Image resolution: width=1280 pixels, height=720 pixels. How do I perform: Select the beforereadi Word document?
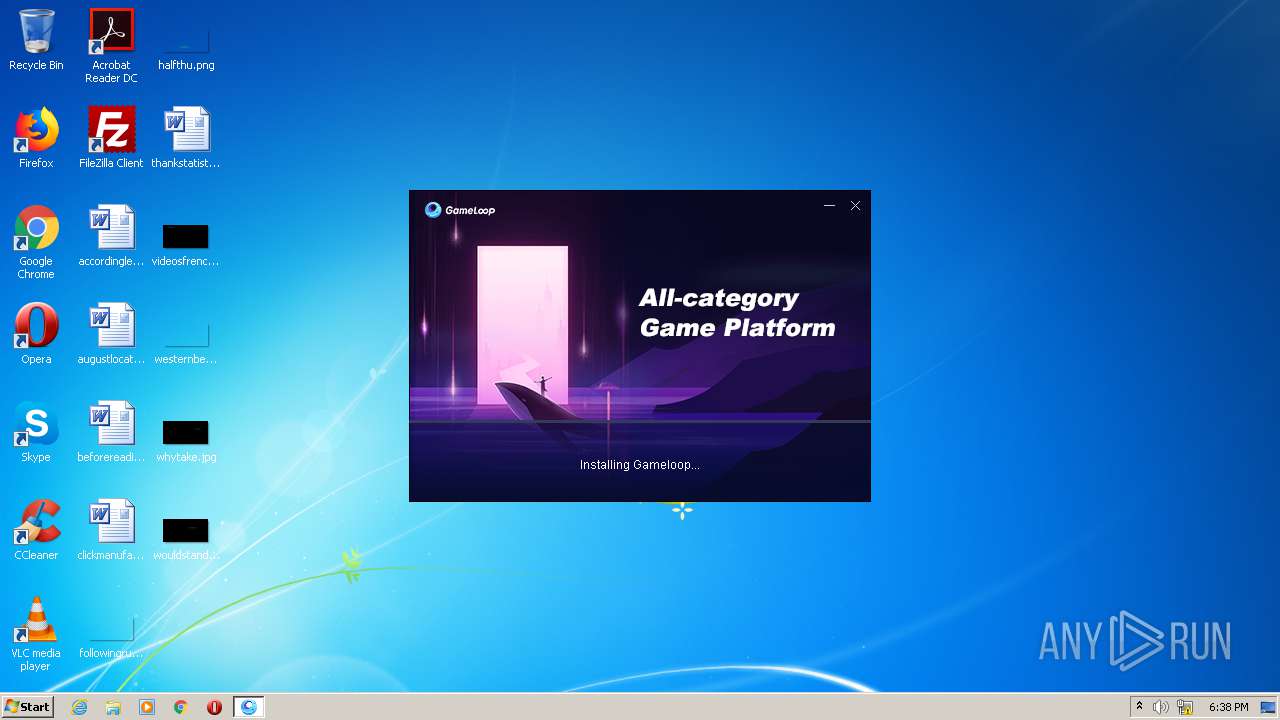(x=111, y=431)
